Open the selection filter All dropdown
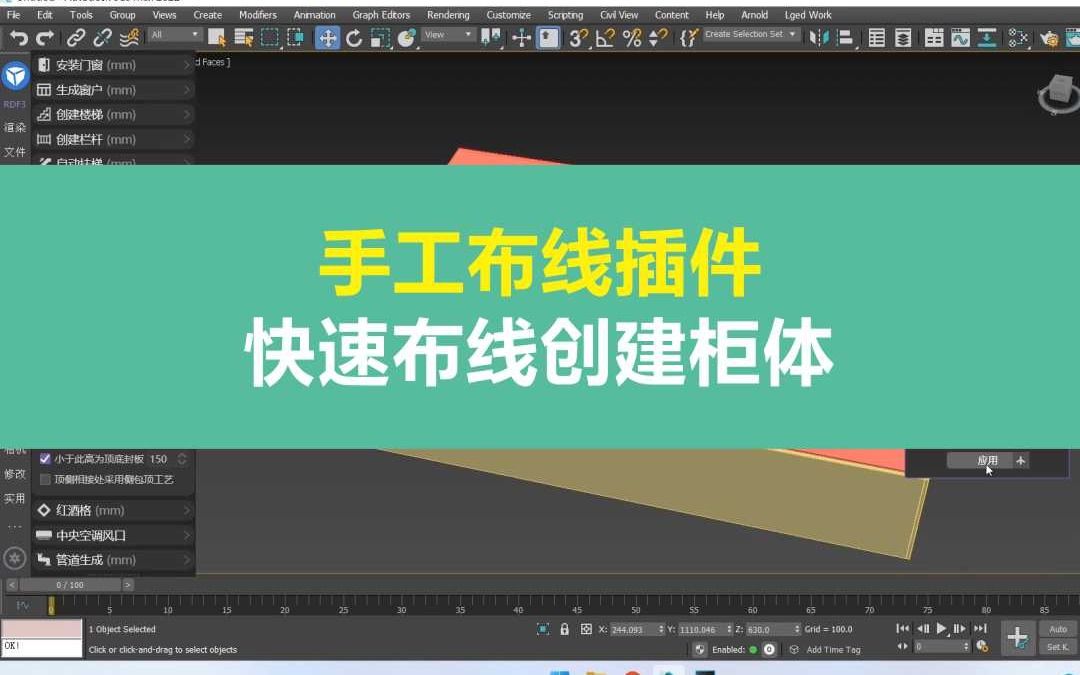 [x=175, y=34]
